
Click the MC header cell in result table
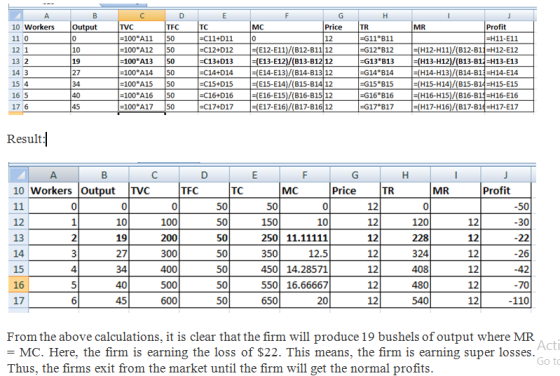[305, 190]
